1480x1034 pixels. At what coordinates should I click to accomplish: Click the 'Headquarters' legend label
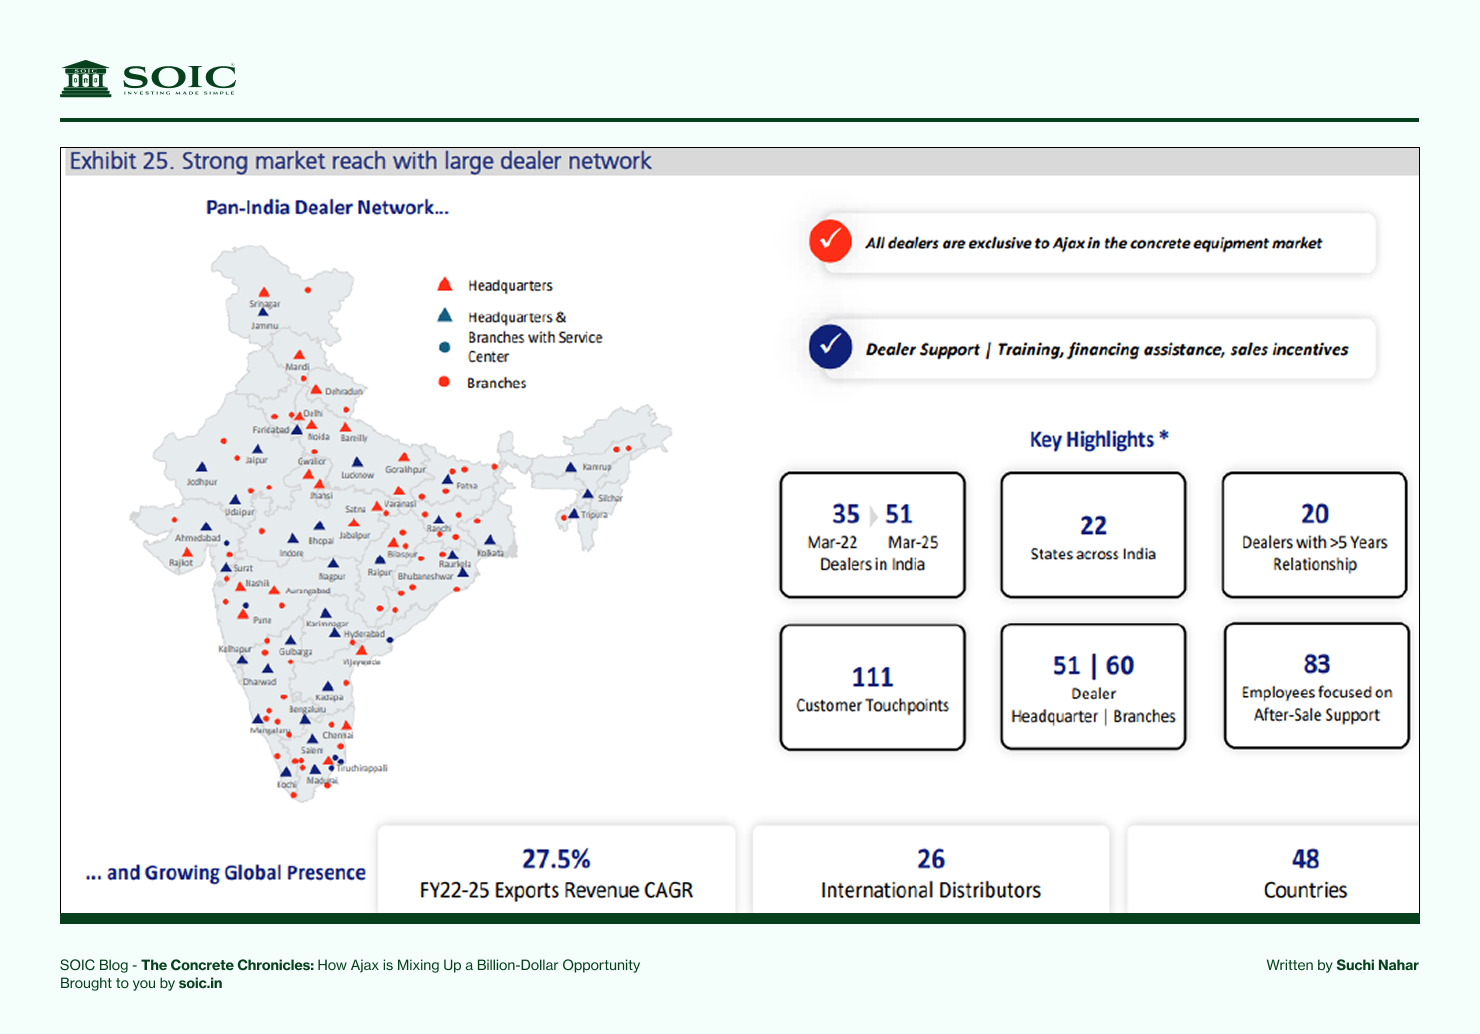coord(510,286)
